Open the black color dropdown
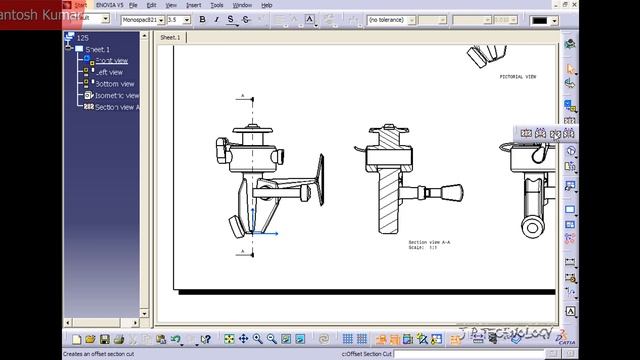 click(554, 20)
